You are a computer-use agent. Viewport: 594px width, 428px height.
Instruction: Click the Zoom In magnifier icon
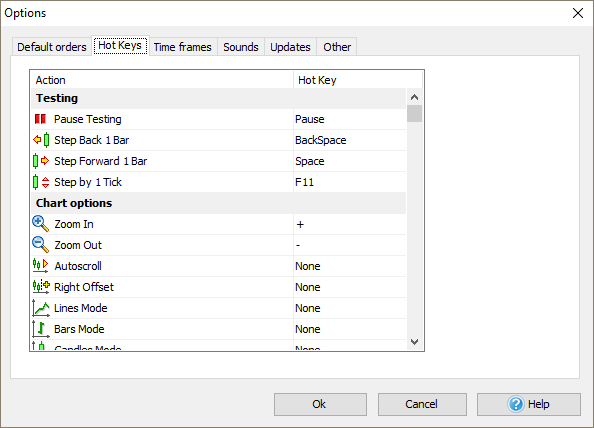click(41, 224)
